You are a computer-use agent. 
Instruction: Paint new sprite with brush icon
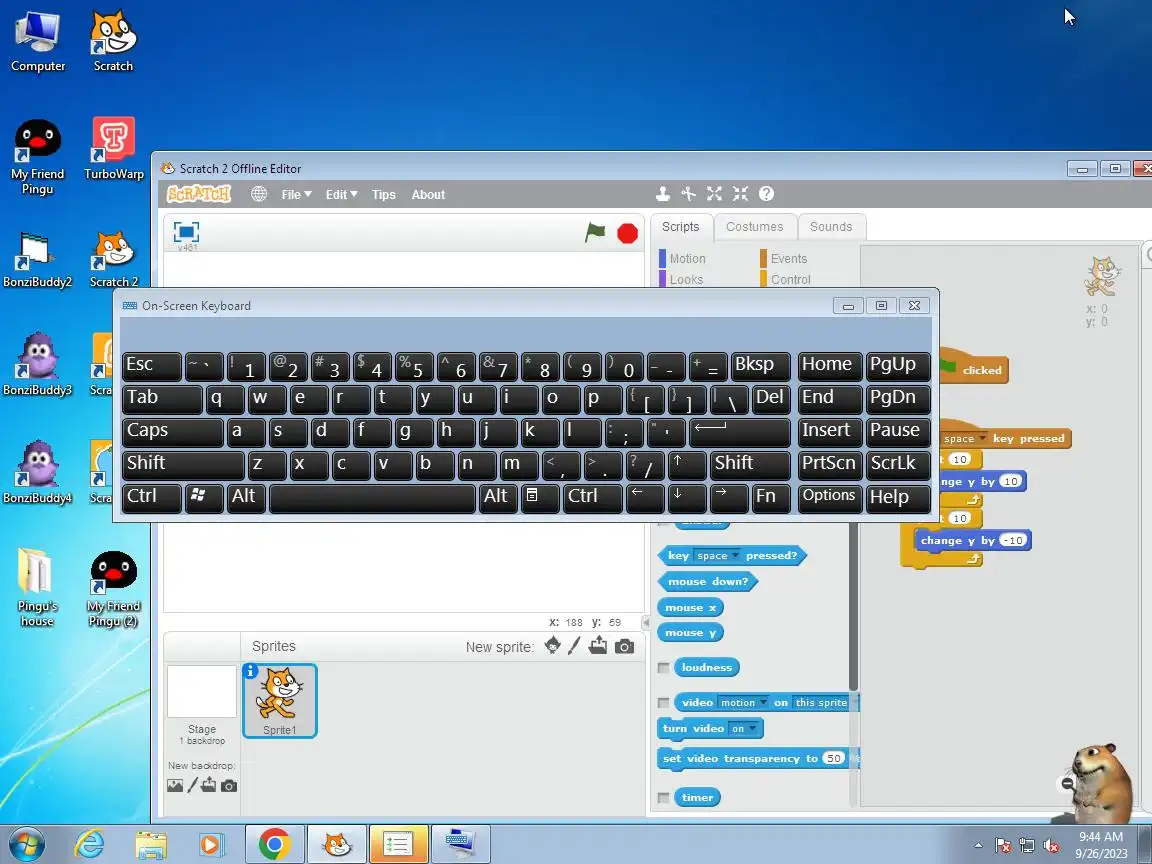click(574, 646)
